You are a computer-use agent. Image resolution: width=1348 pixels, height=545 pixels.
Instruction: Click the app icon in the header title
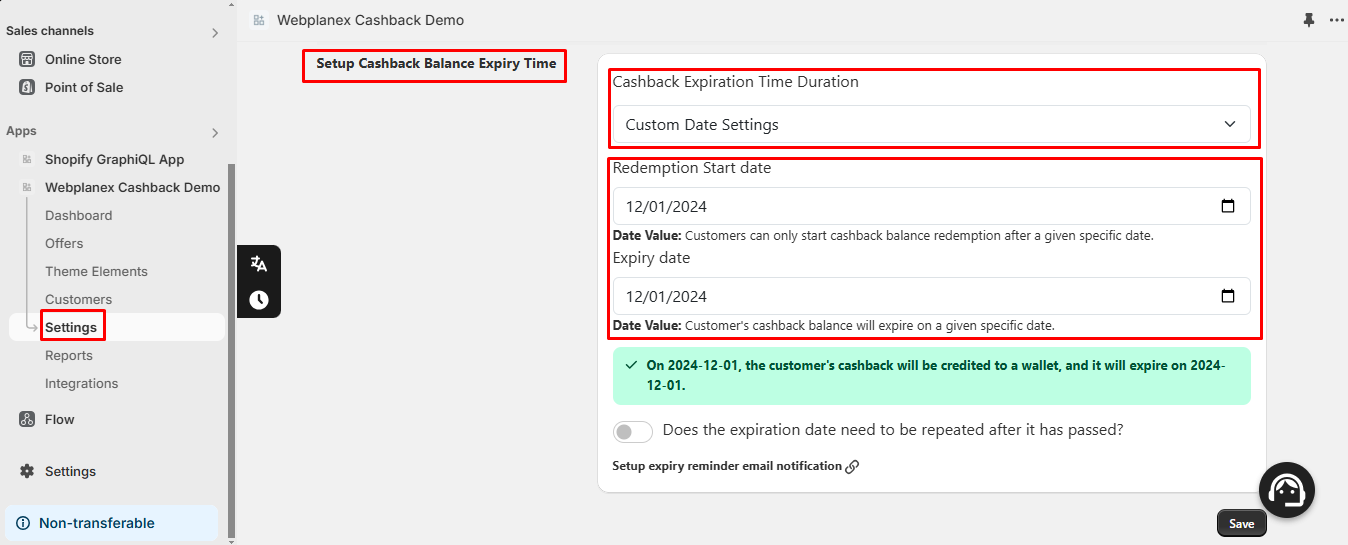pos(259,20)
